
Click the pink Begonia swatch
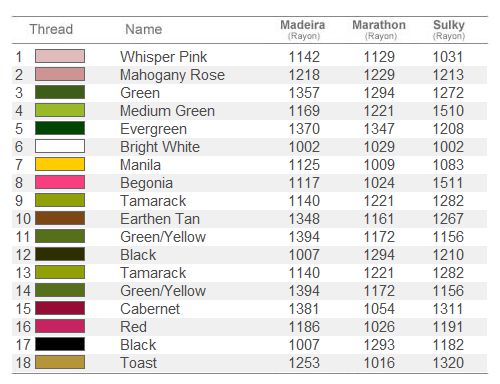[60, 182]
